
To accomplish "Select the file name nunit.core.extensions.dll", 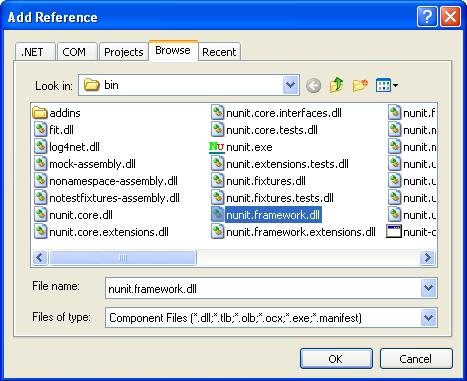I will click(x=109, y=232).
